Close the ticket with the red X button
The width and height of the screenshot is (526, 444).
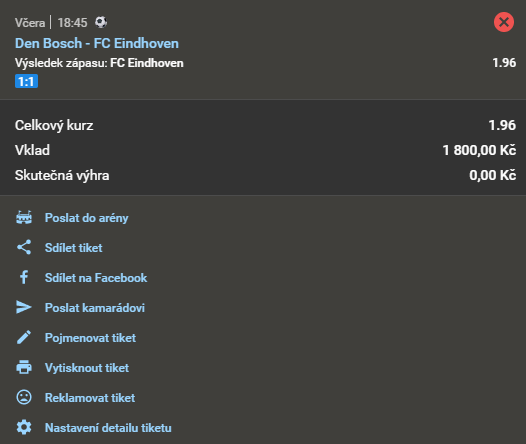tap(504, 22)
